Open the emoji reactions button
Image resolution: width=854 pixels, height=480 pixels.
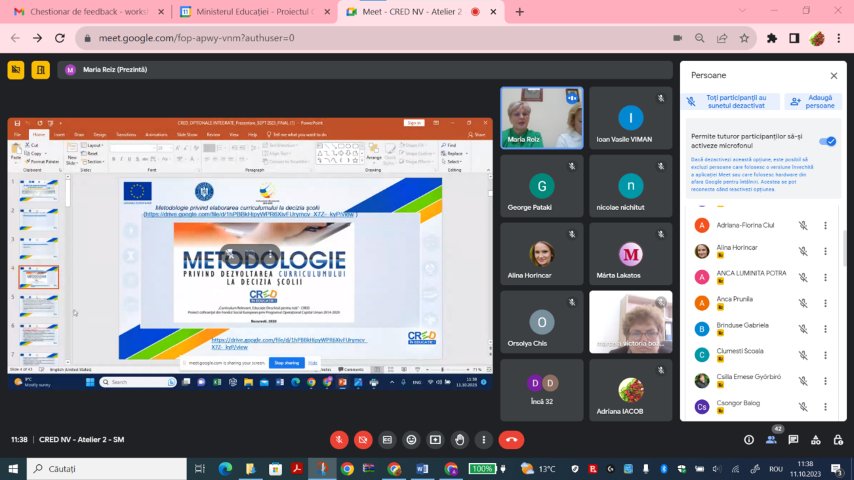point(411,439)
